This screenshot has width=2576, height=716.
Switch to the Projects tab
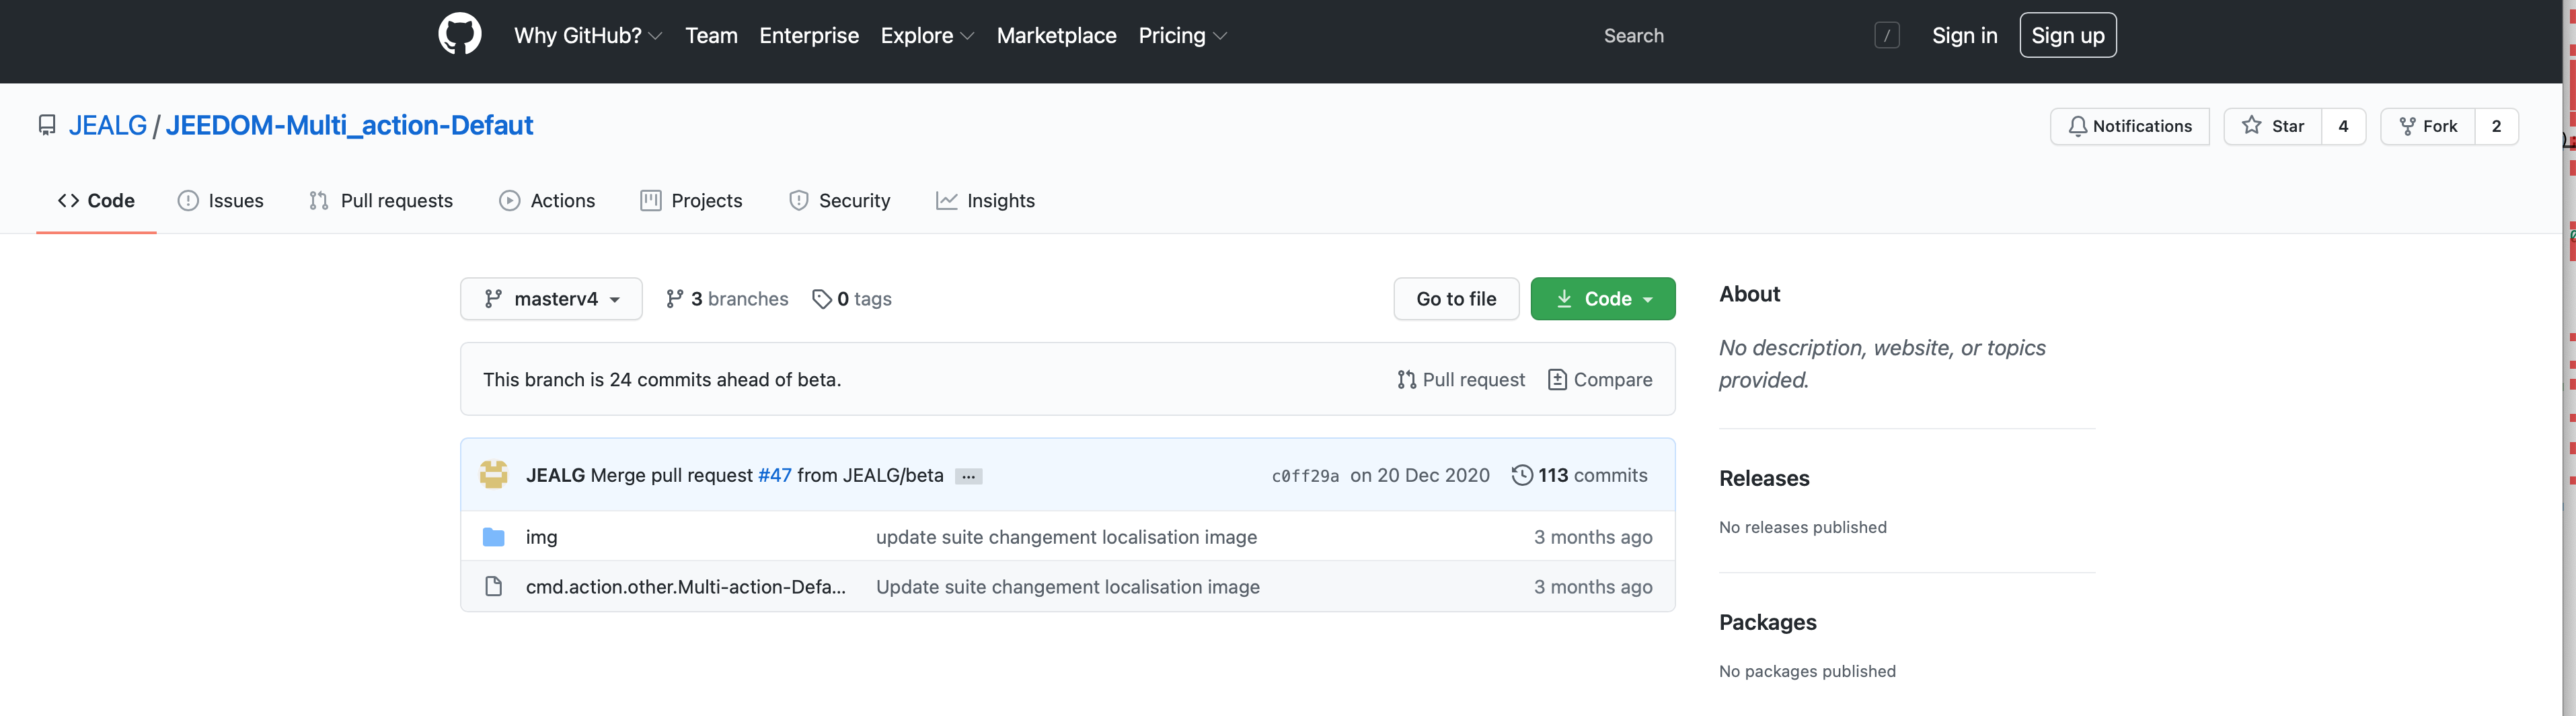pos(691,201)
